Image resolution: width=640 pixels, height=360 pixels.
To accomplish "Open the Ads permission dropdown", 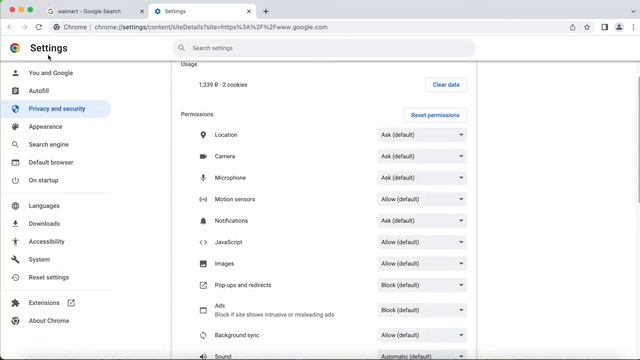I will point(422,310).
